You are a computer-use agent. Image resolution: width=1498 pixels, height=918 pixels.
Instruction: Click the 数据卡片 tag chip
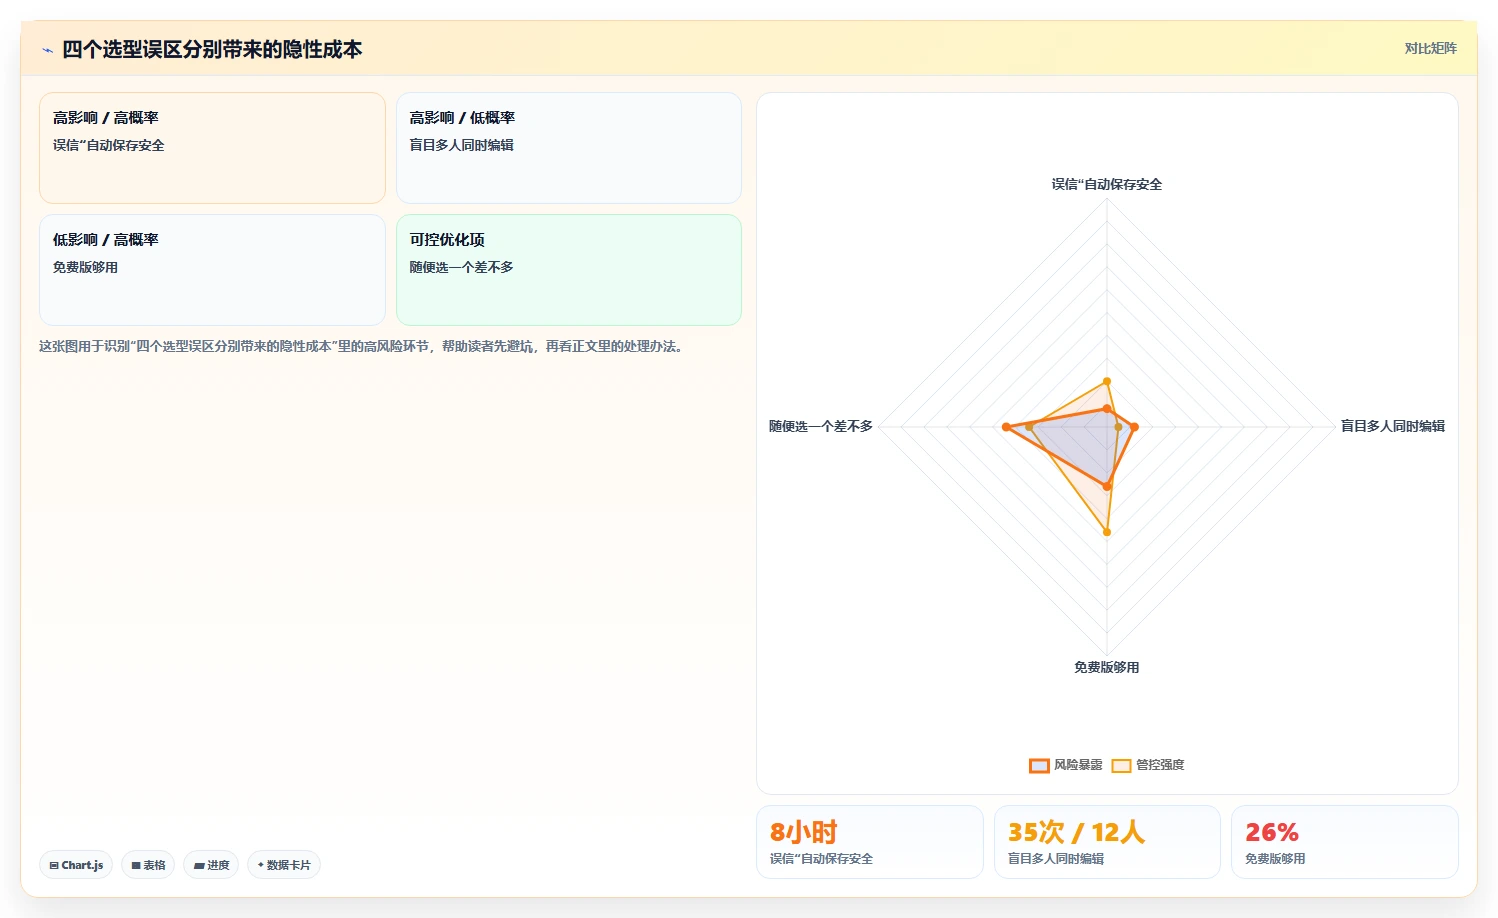coord(284,865)
